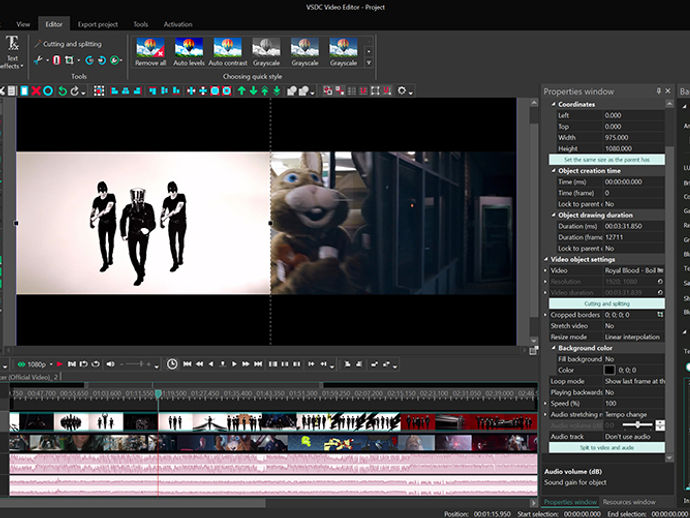Click Set the same size as parent
Viewport: 690px width, 518px height.
(x=607, y=160)
